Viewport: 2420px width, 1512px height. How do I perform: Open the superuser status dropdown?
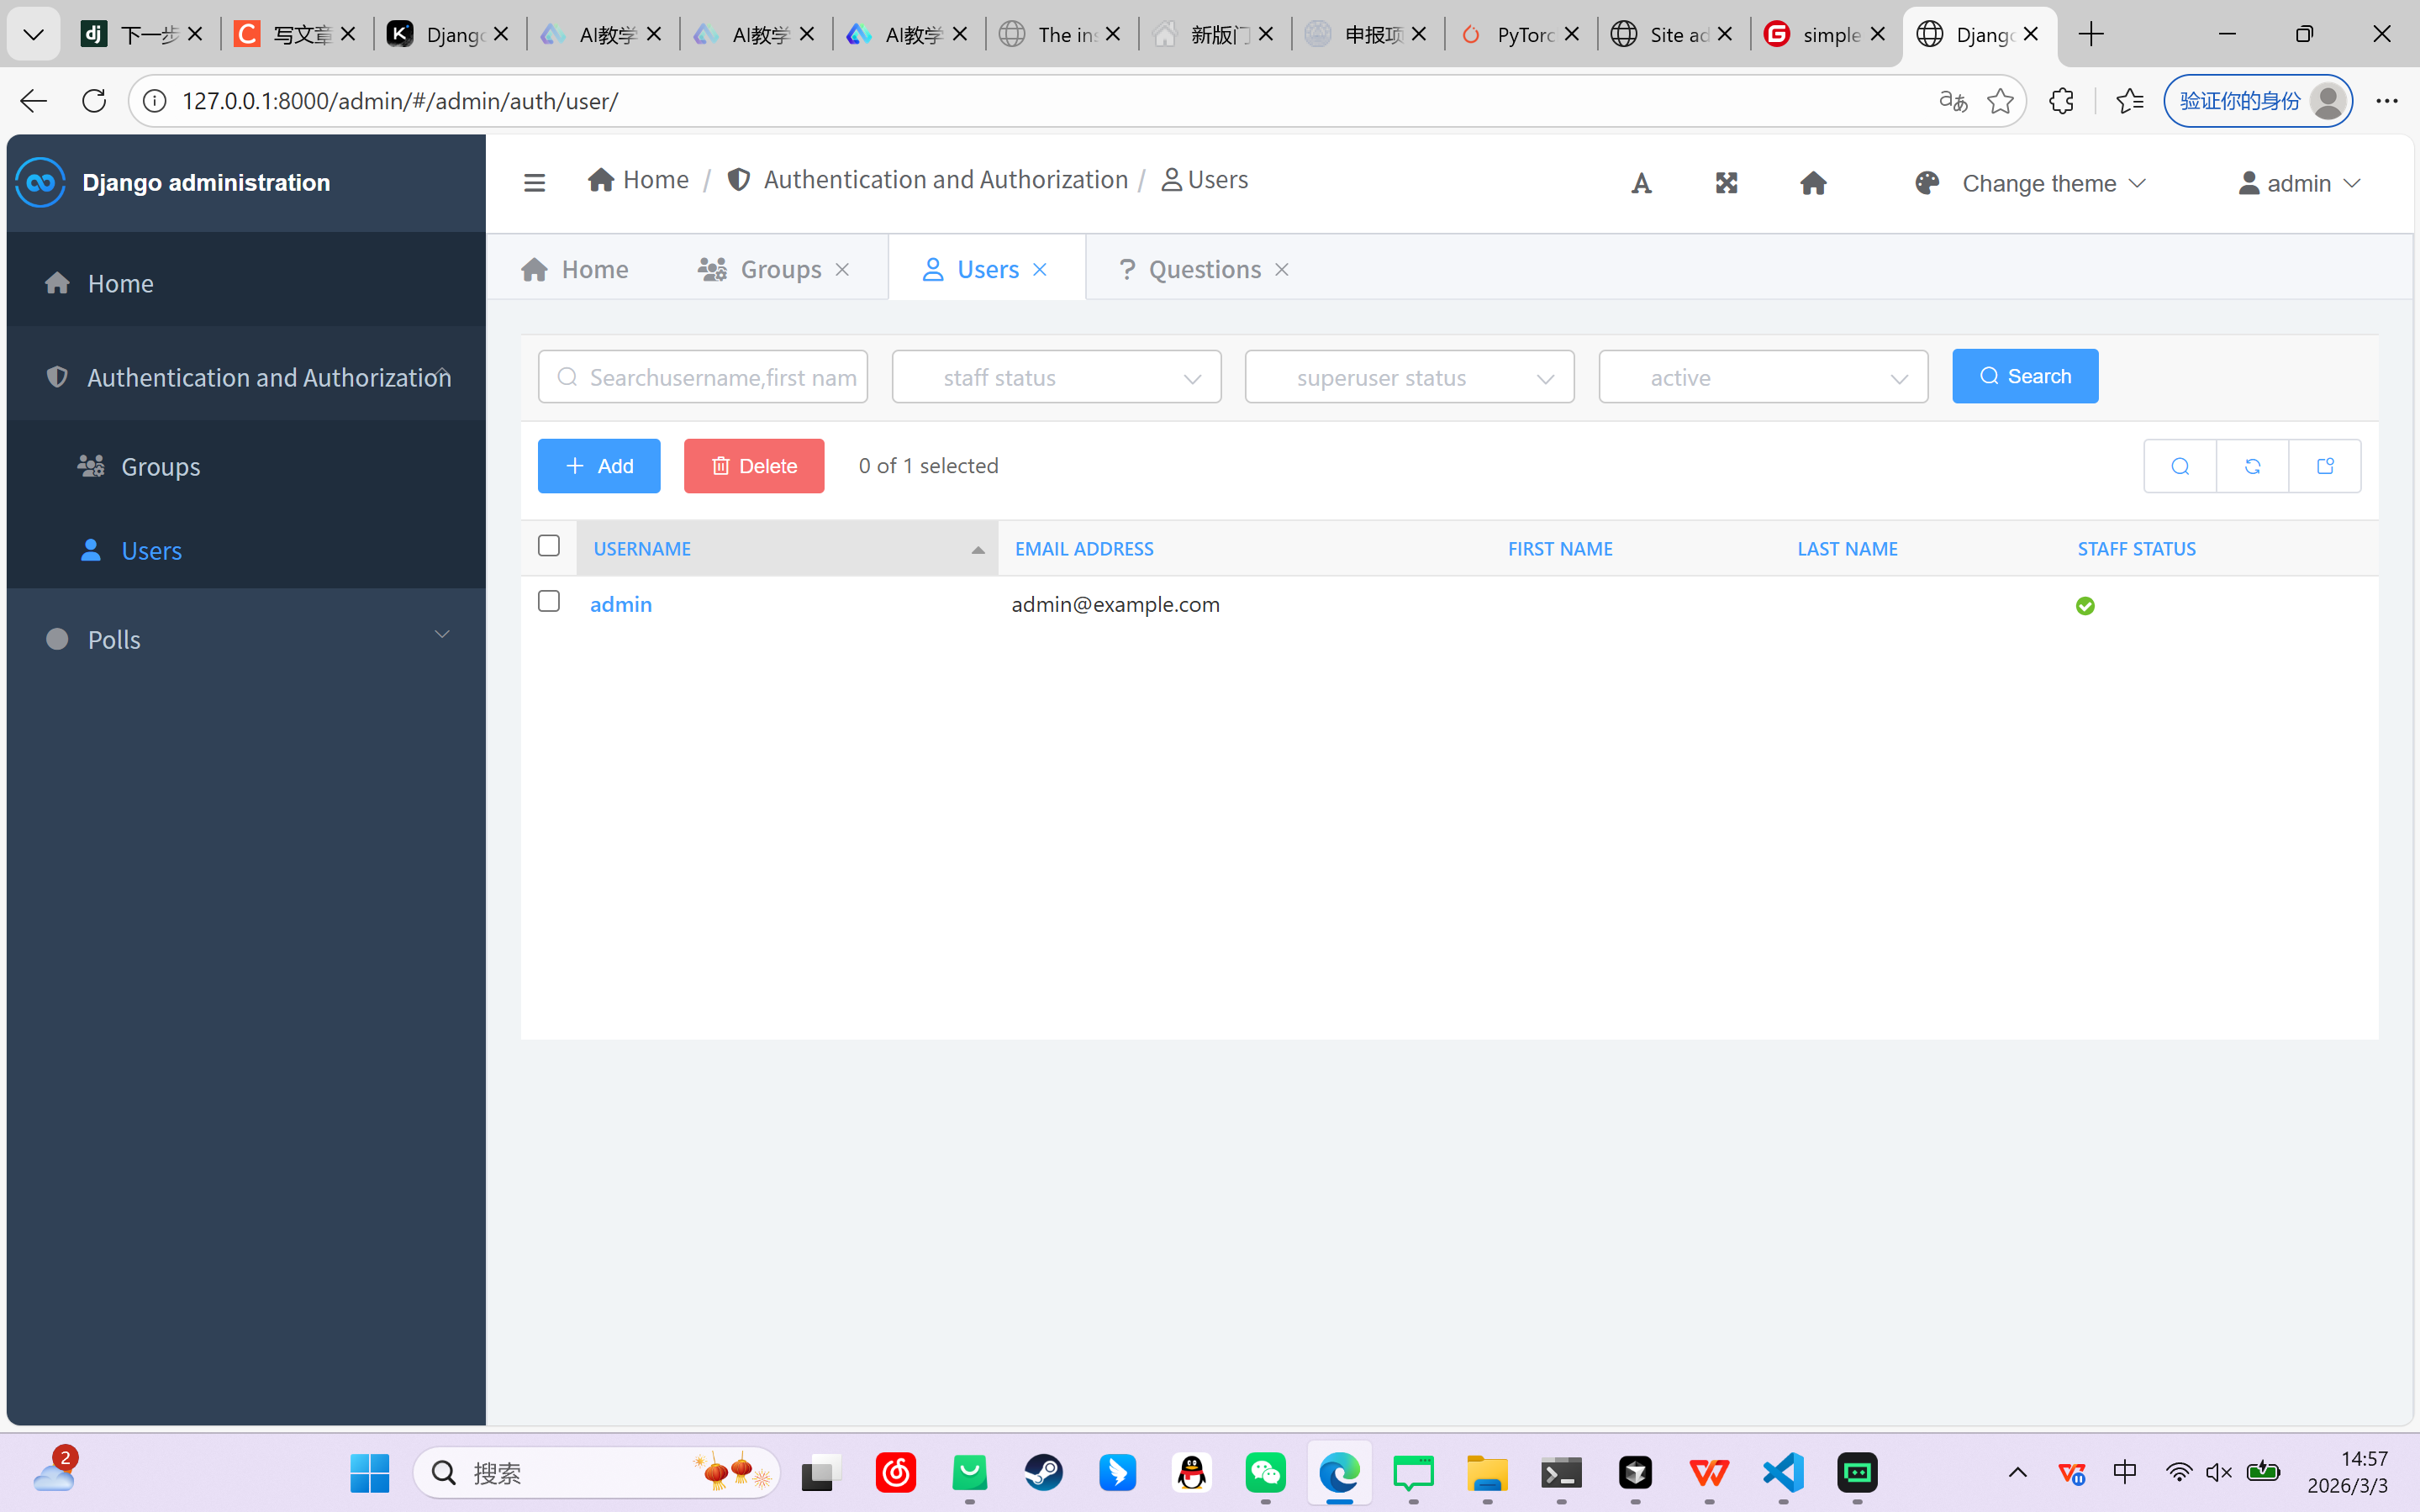point(1409,377)
